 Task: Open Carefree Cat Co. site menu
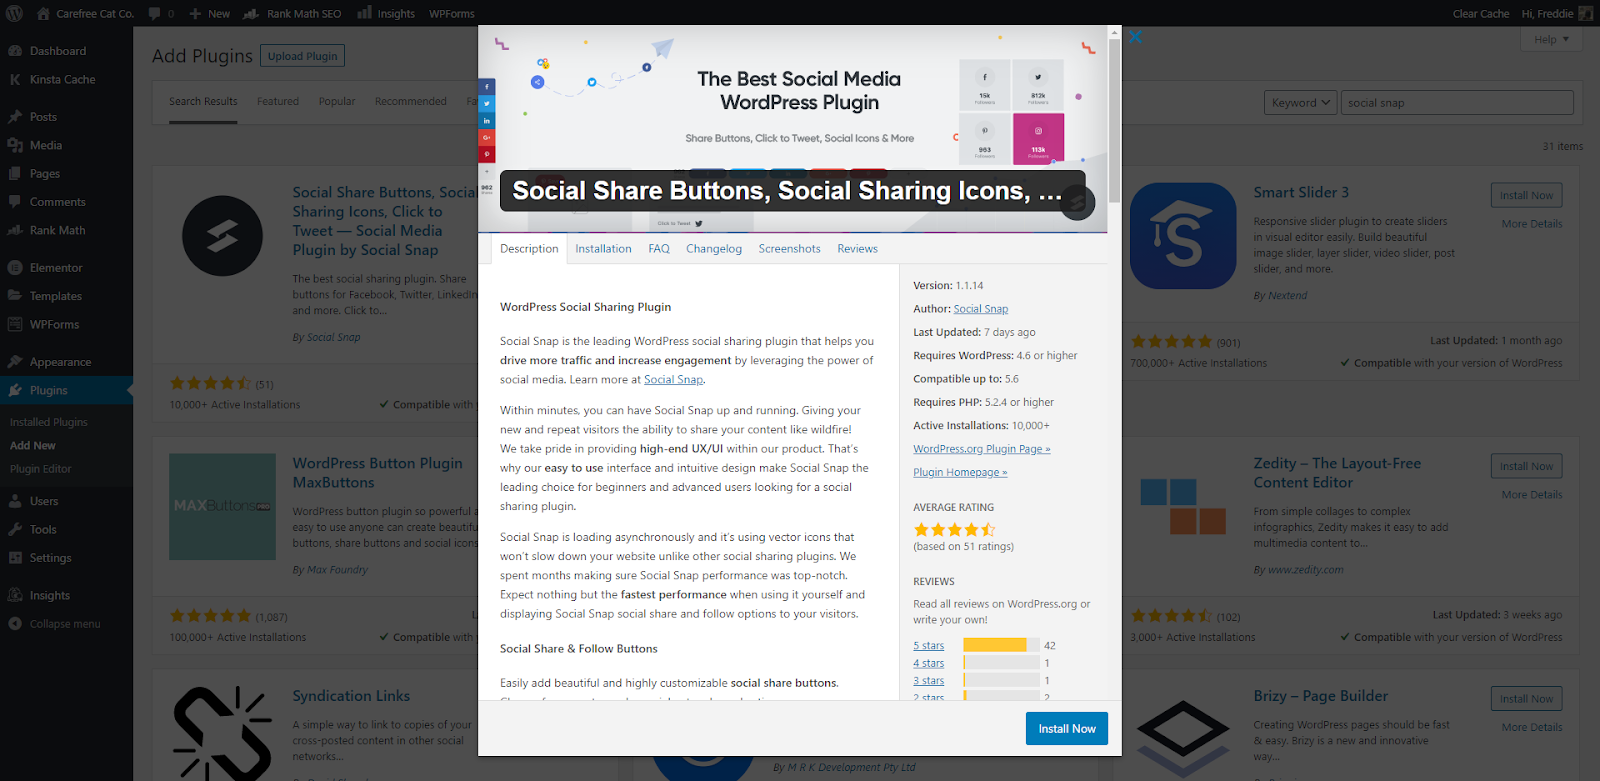(85, 14)
